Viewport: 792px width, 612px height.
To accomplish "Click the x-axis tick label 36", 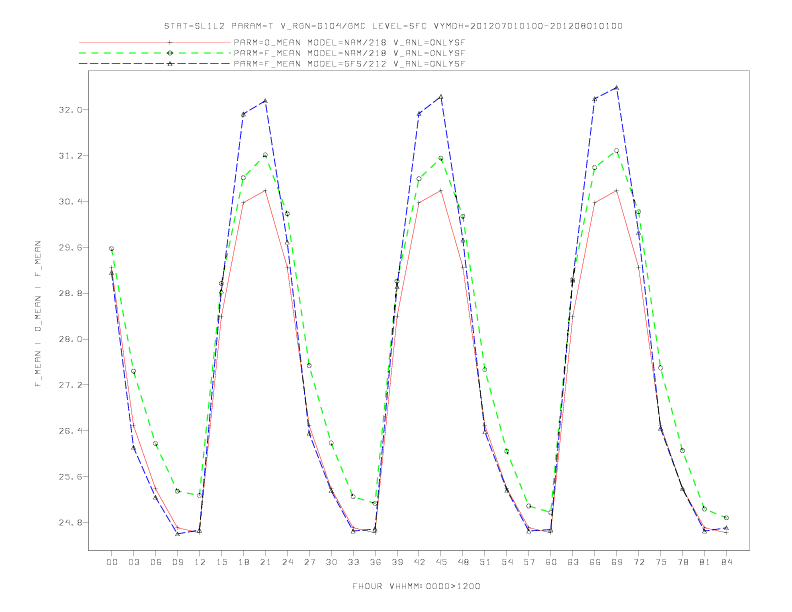I will [x=375, y=562].
